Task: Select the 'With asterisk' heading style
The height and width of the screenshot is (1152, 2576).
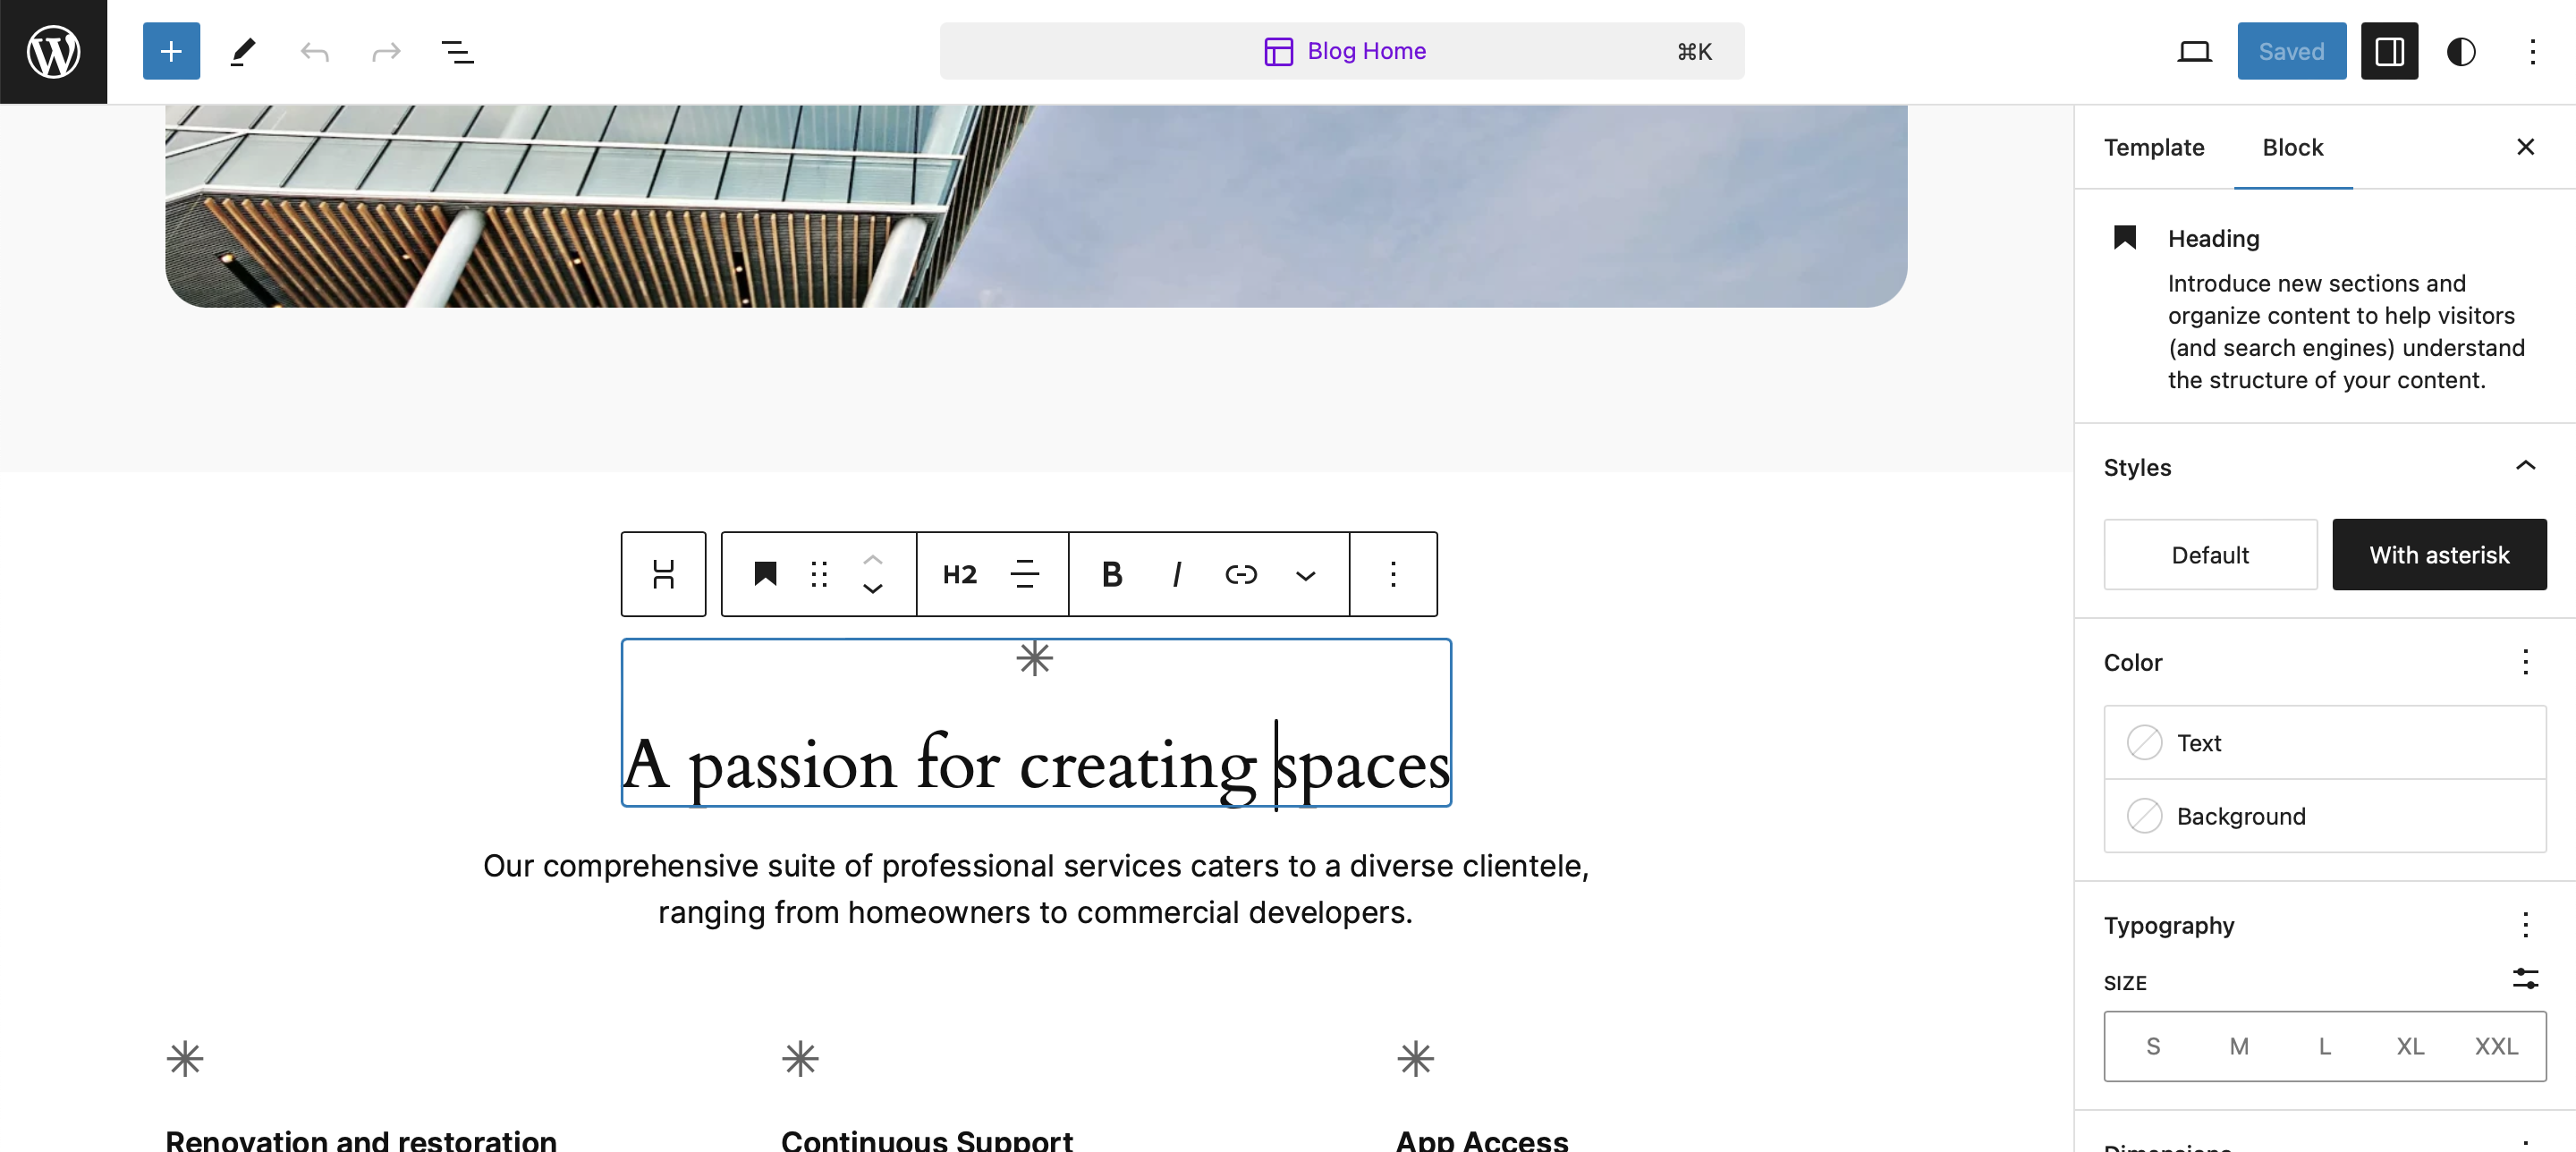Action: pos(2440,554)
